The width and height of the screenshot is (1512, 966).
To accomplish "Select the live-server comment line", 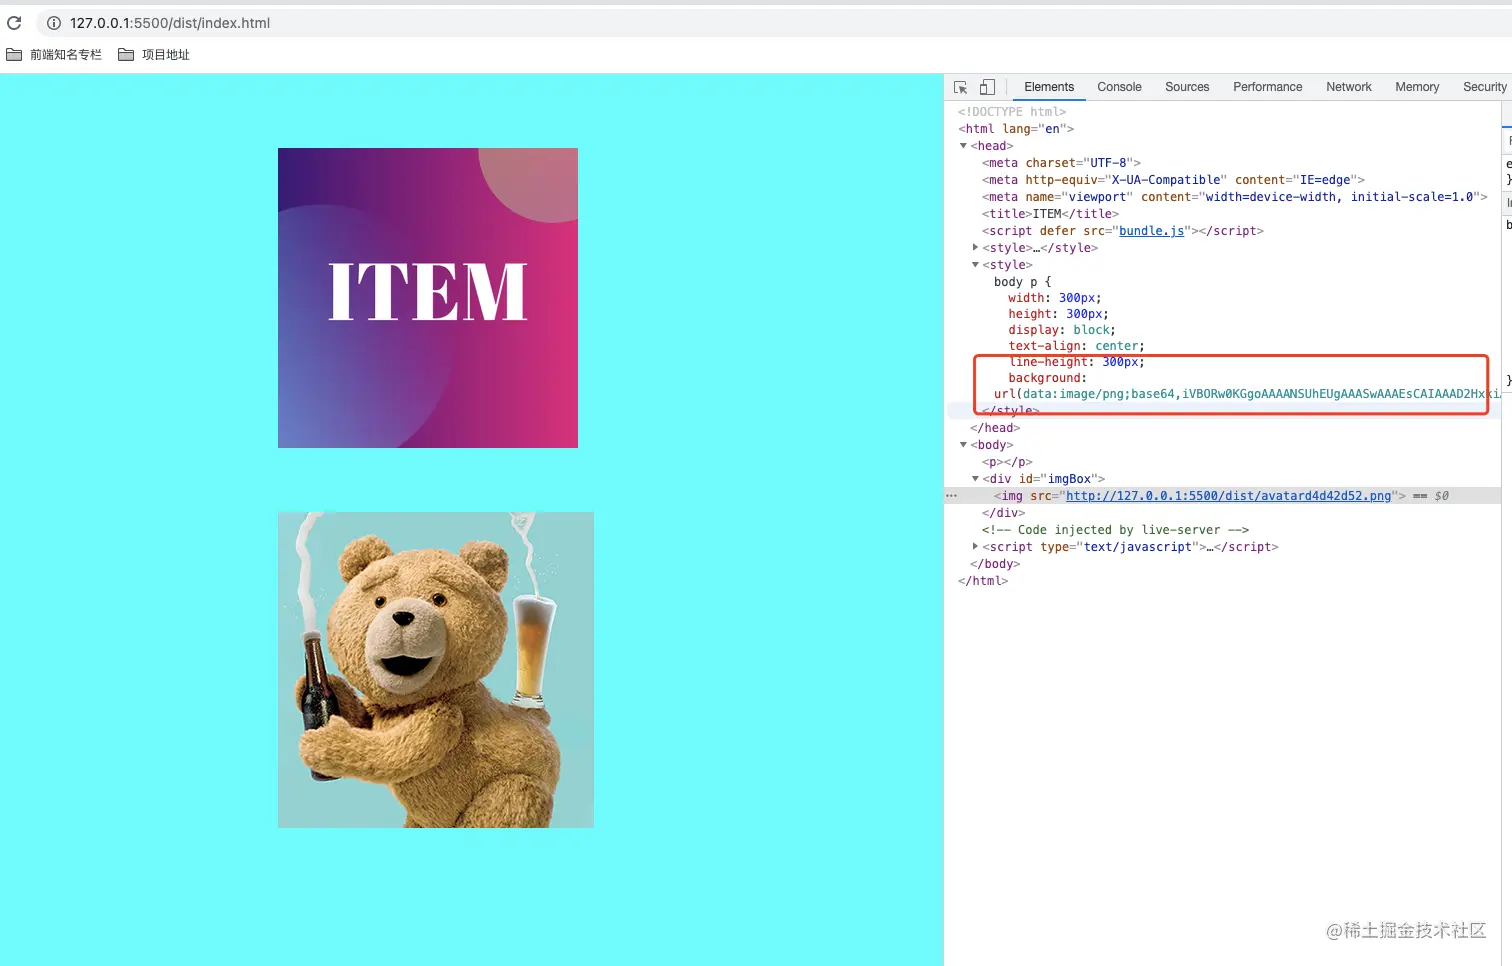I will (x=1115, y=530).
